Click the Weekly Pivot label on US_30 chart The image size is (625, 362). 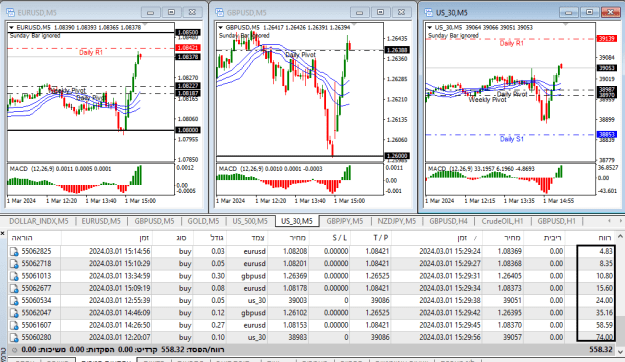(487, 100)
